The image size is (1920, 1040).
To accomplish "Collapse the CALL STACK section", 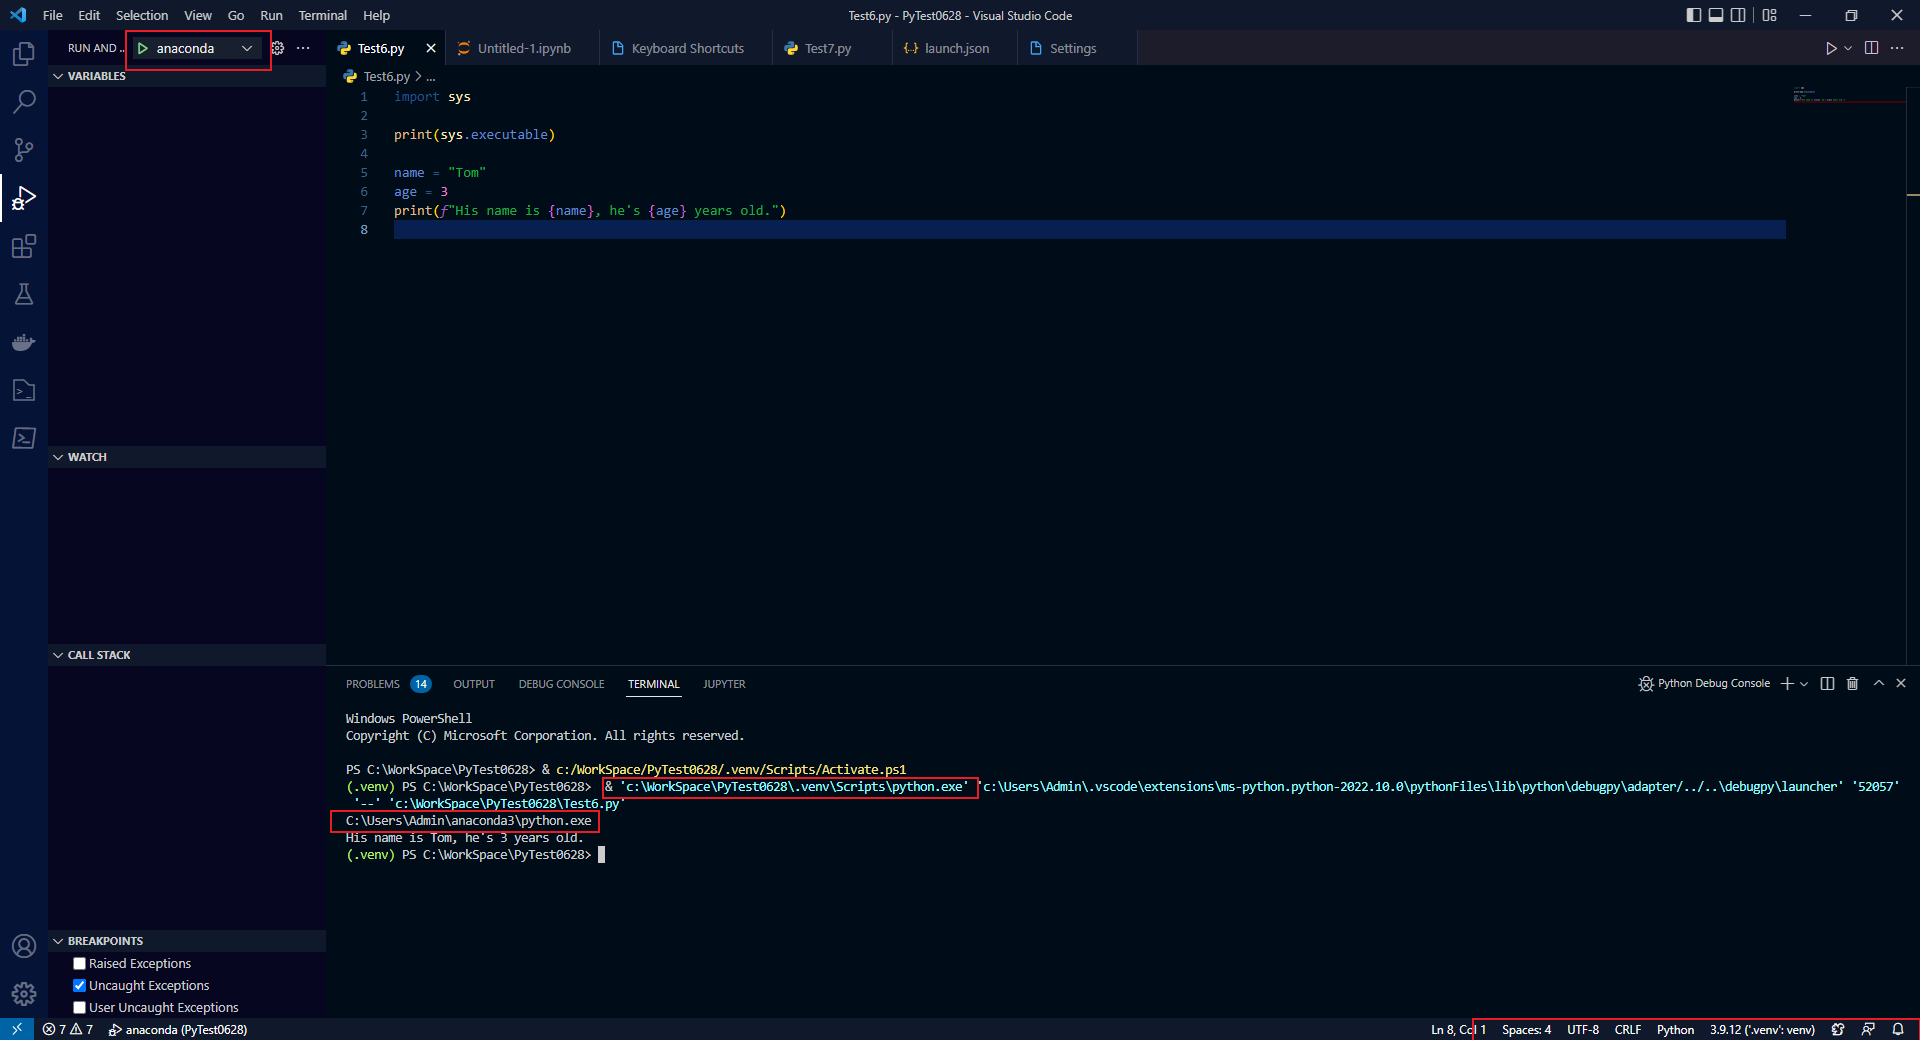I will [x=57, y=655].
